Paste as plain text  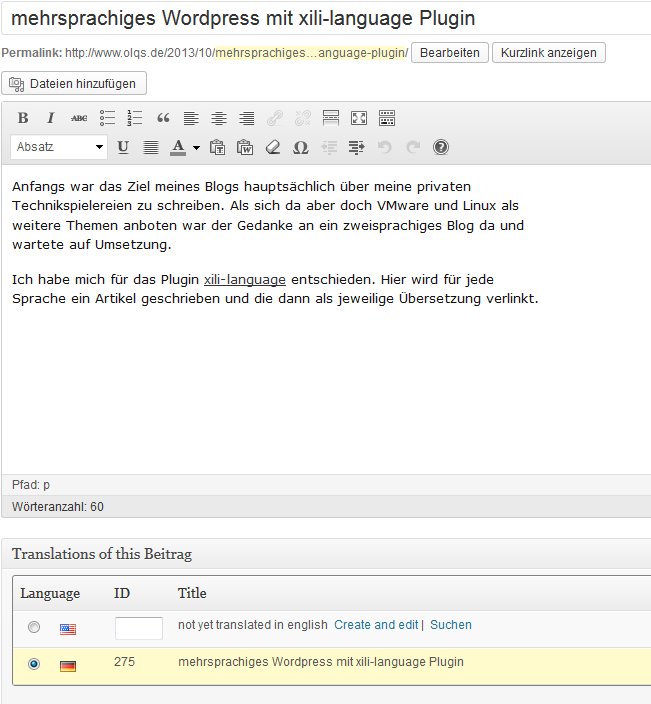[217, 147]
